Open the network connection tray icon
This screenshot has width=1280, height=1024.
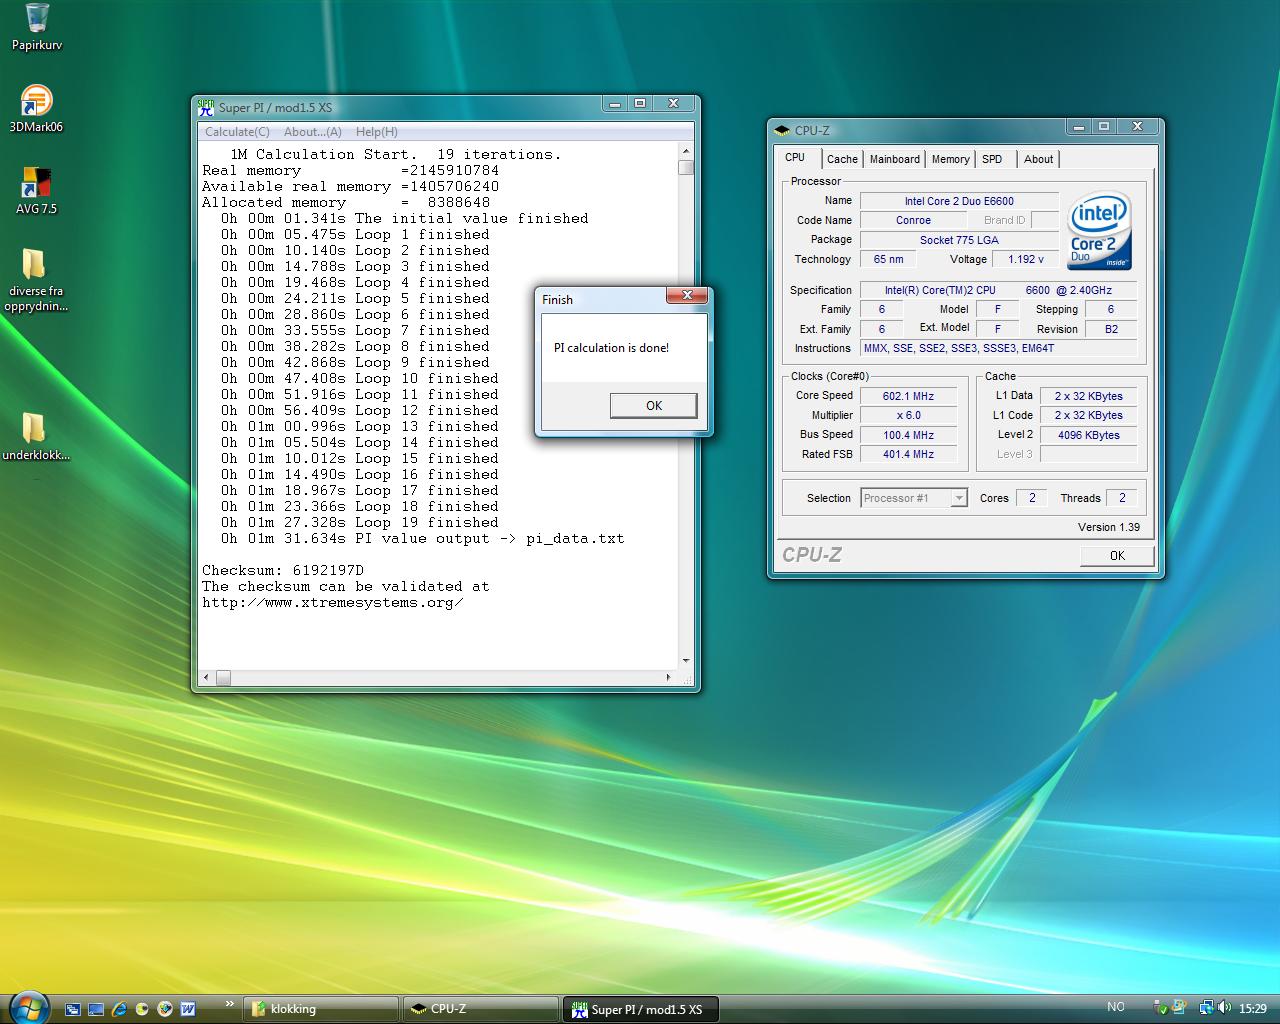(1206, 1008)
